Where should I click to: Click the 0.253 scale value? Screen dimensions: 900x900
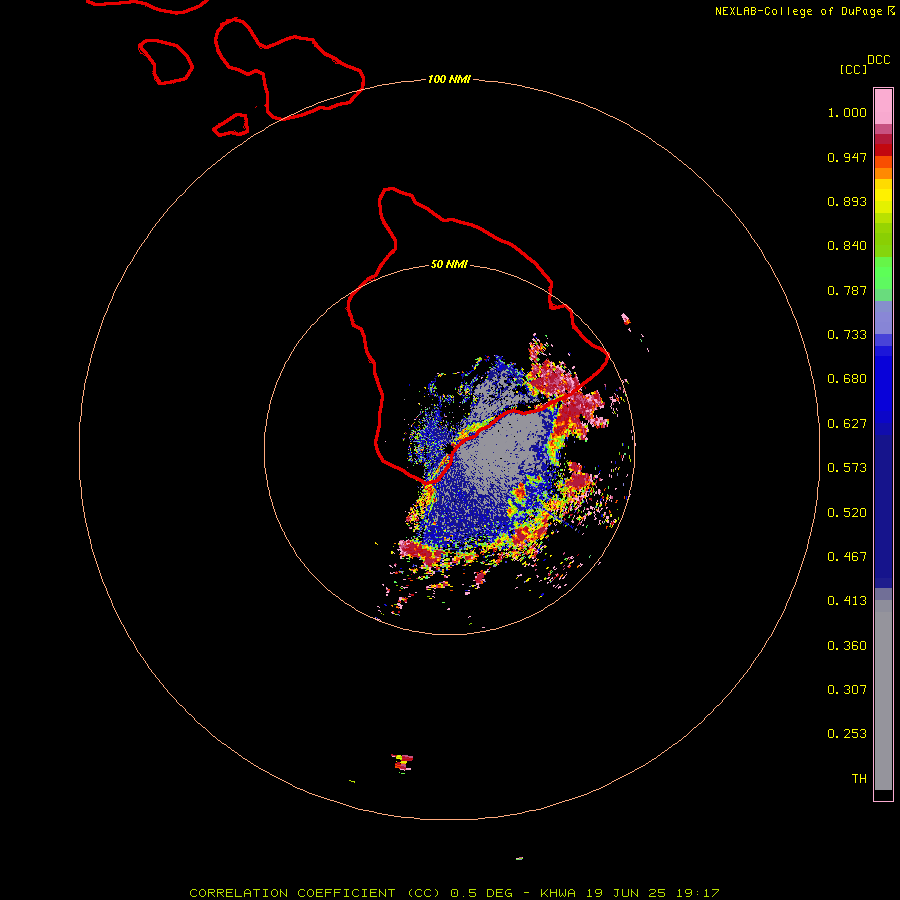tap(847, 734)
